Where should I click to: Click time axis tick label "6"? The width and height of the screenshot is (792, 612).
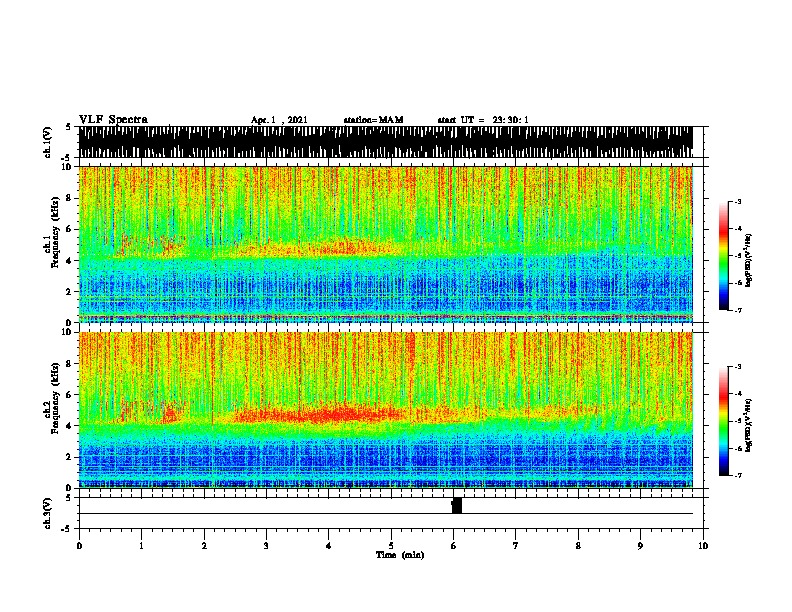453,546
